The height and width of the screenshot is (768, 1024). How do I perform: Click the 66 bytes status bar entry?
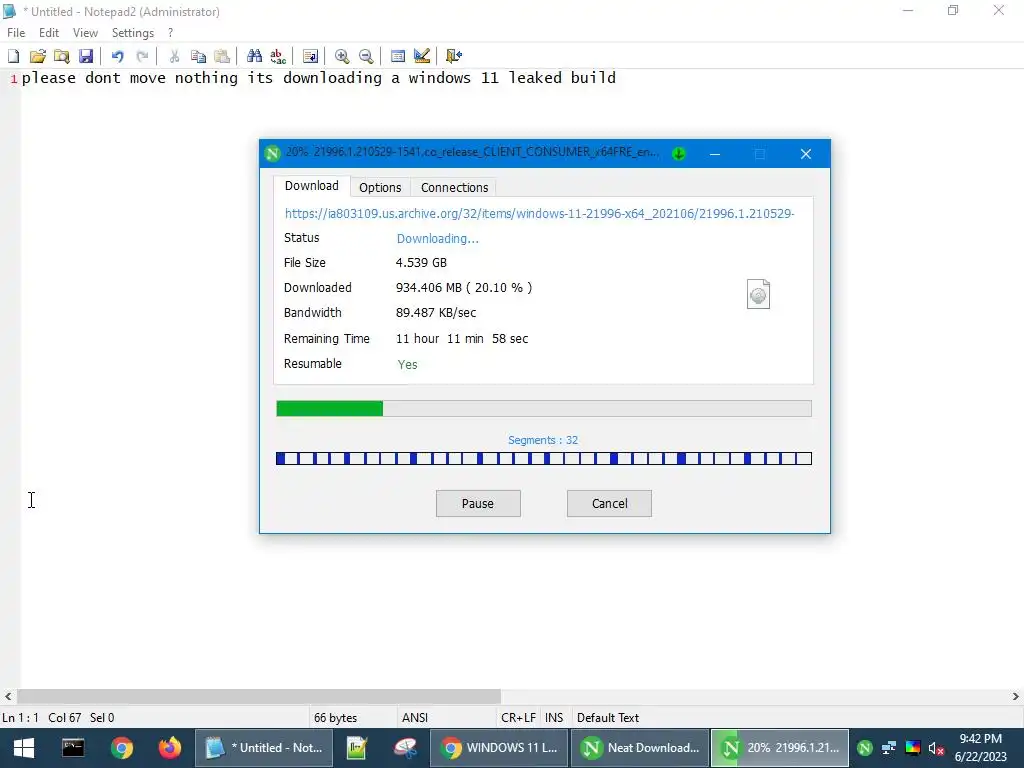click(x=335, y=718)
